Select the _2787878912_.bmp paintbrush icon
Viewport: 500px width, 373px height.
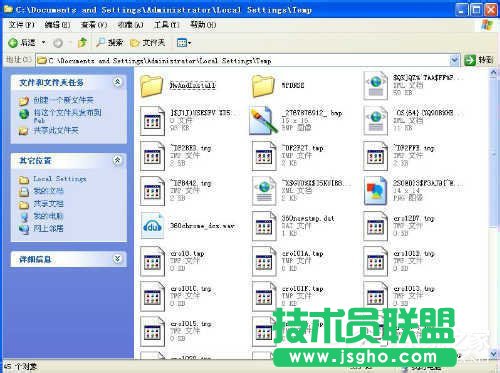click(264, 120)
